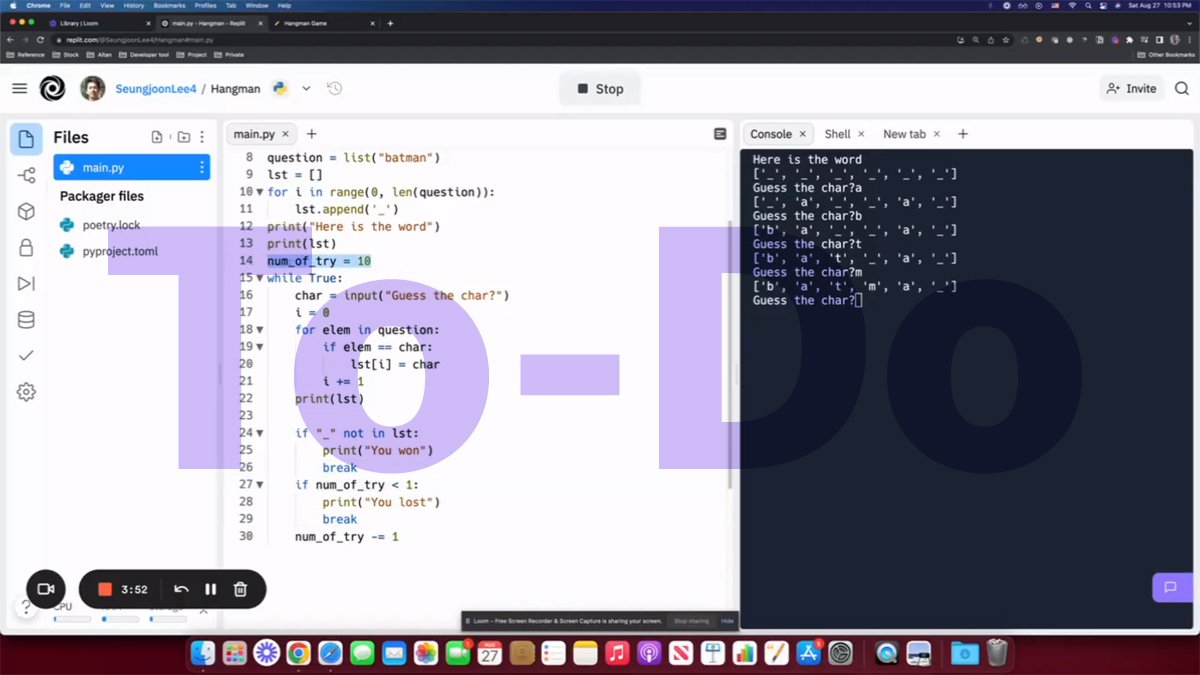Click the search magnifier icon in Replit header
The image size is (1200, 675).
click(x=1181, y=88)
